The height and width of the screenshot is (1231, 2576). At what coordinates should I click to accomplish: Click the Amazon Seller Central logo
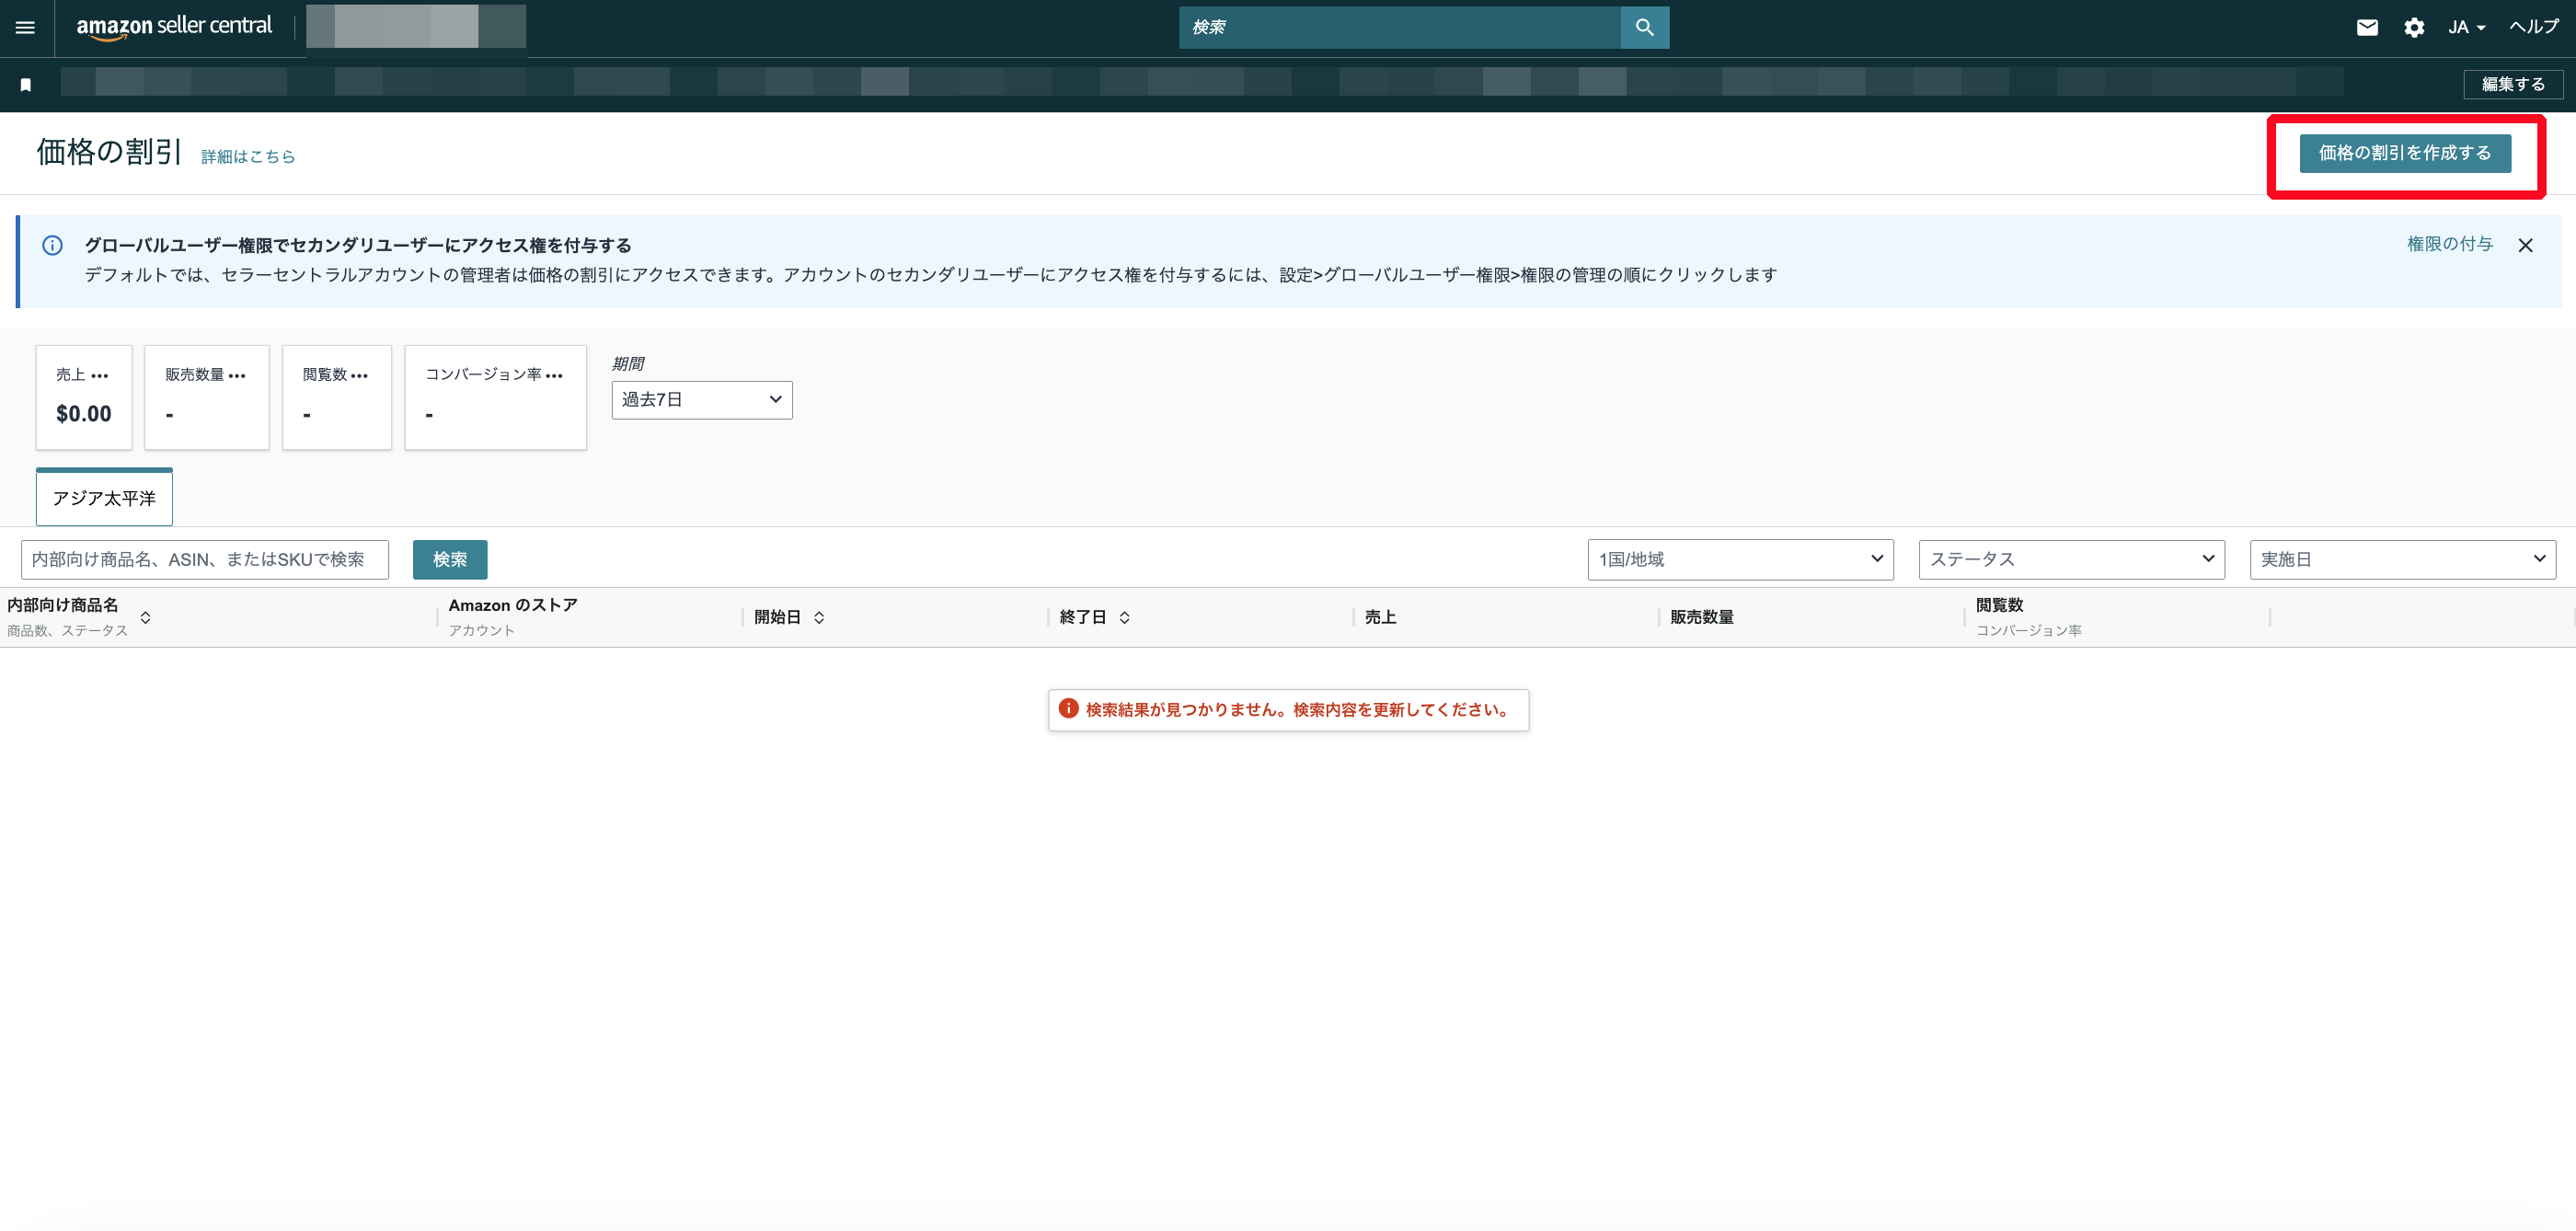[x=174, y=27]
